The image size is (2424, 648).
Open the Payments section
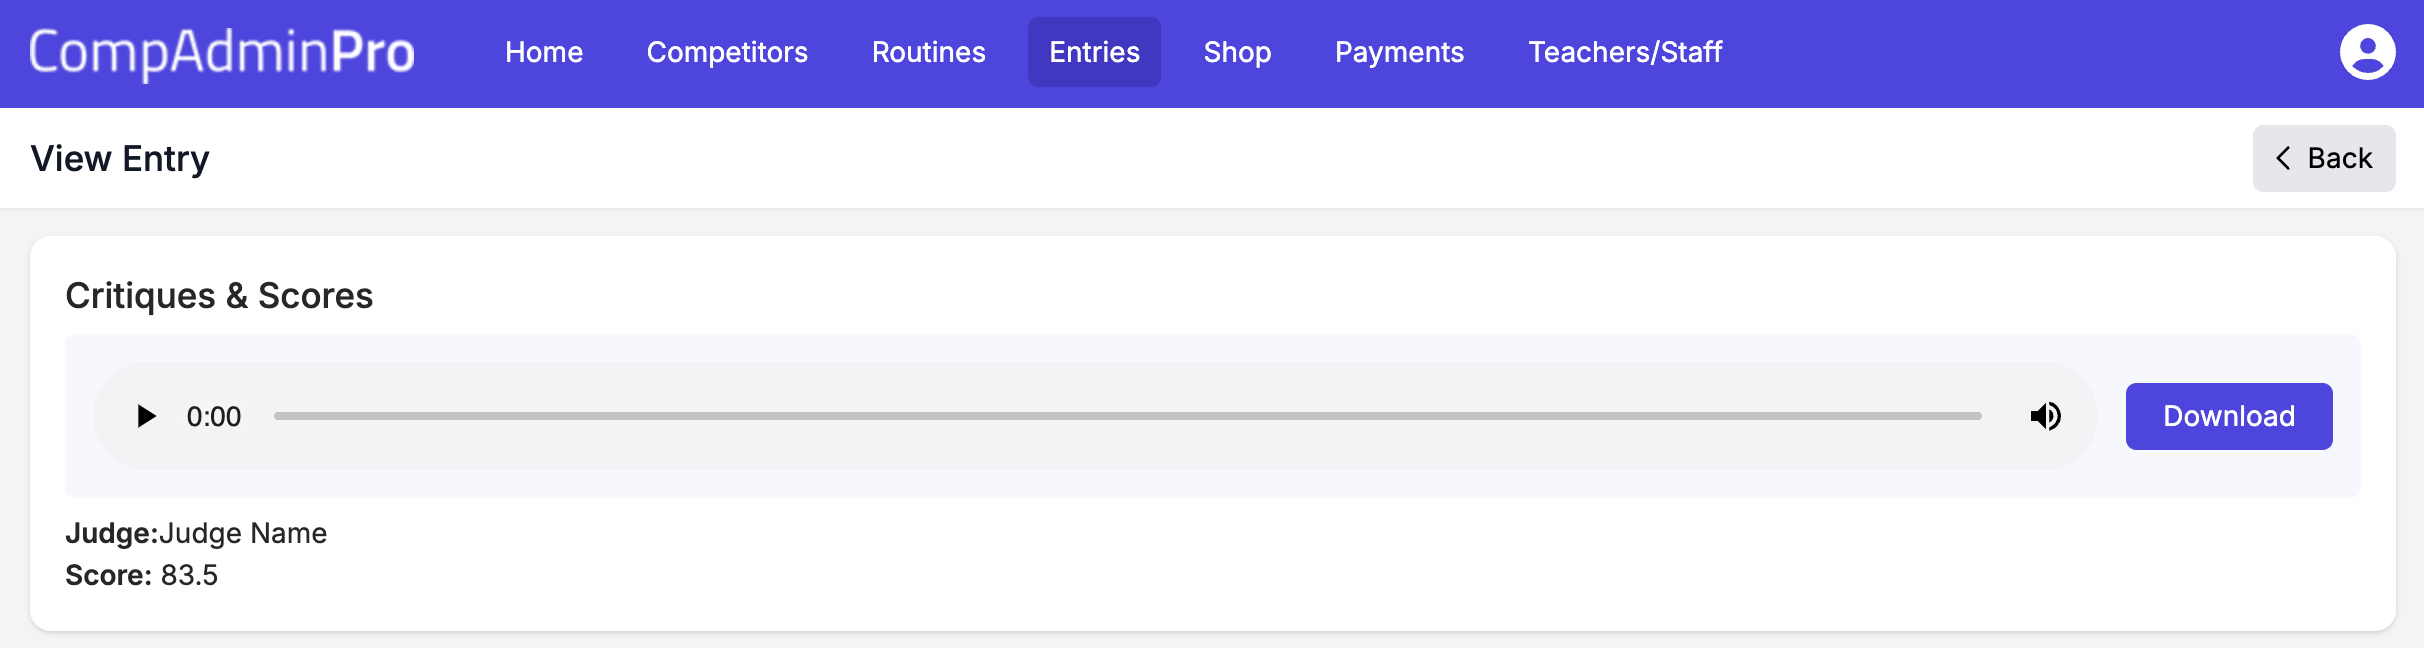click(x=1399, y=52)
